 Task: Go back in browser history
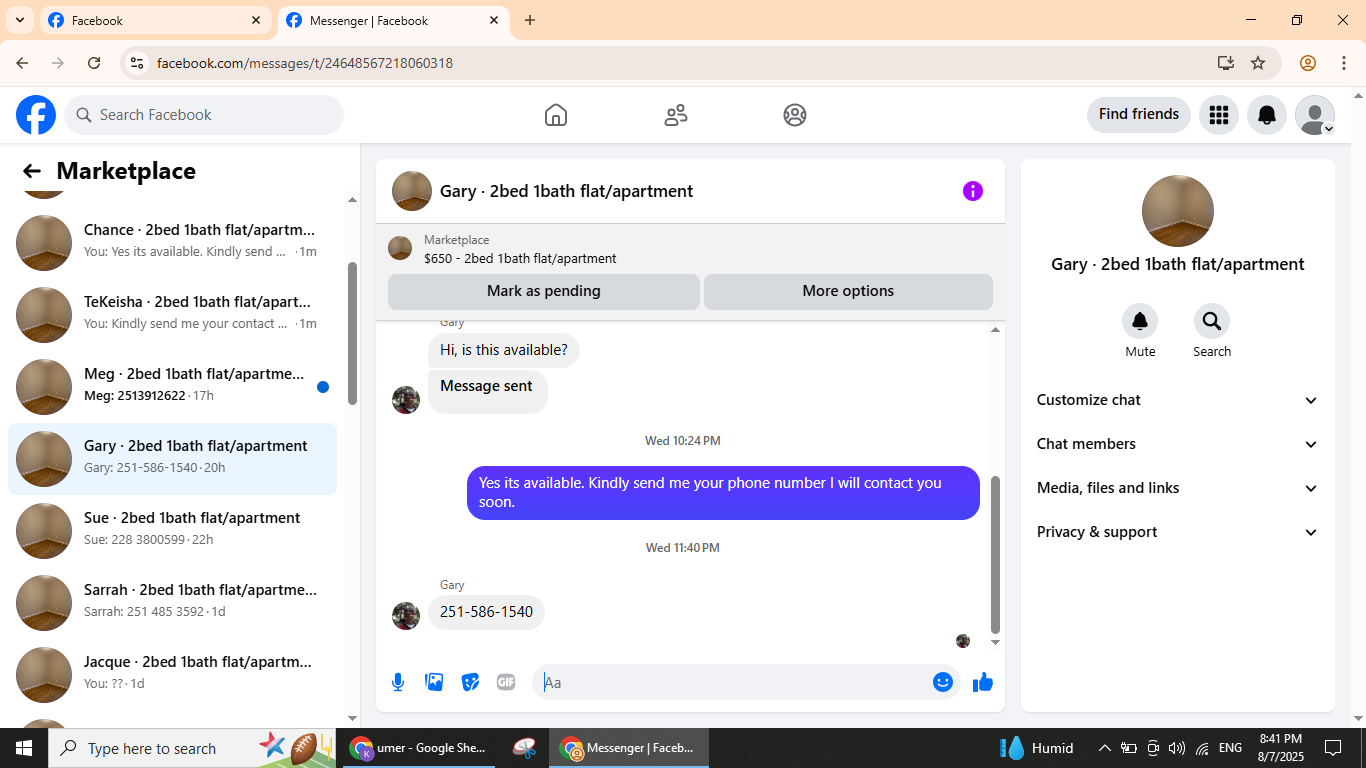point(22,63)
